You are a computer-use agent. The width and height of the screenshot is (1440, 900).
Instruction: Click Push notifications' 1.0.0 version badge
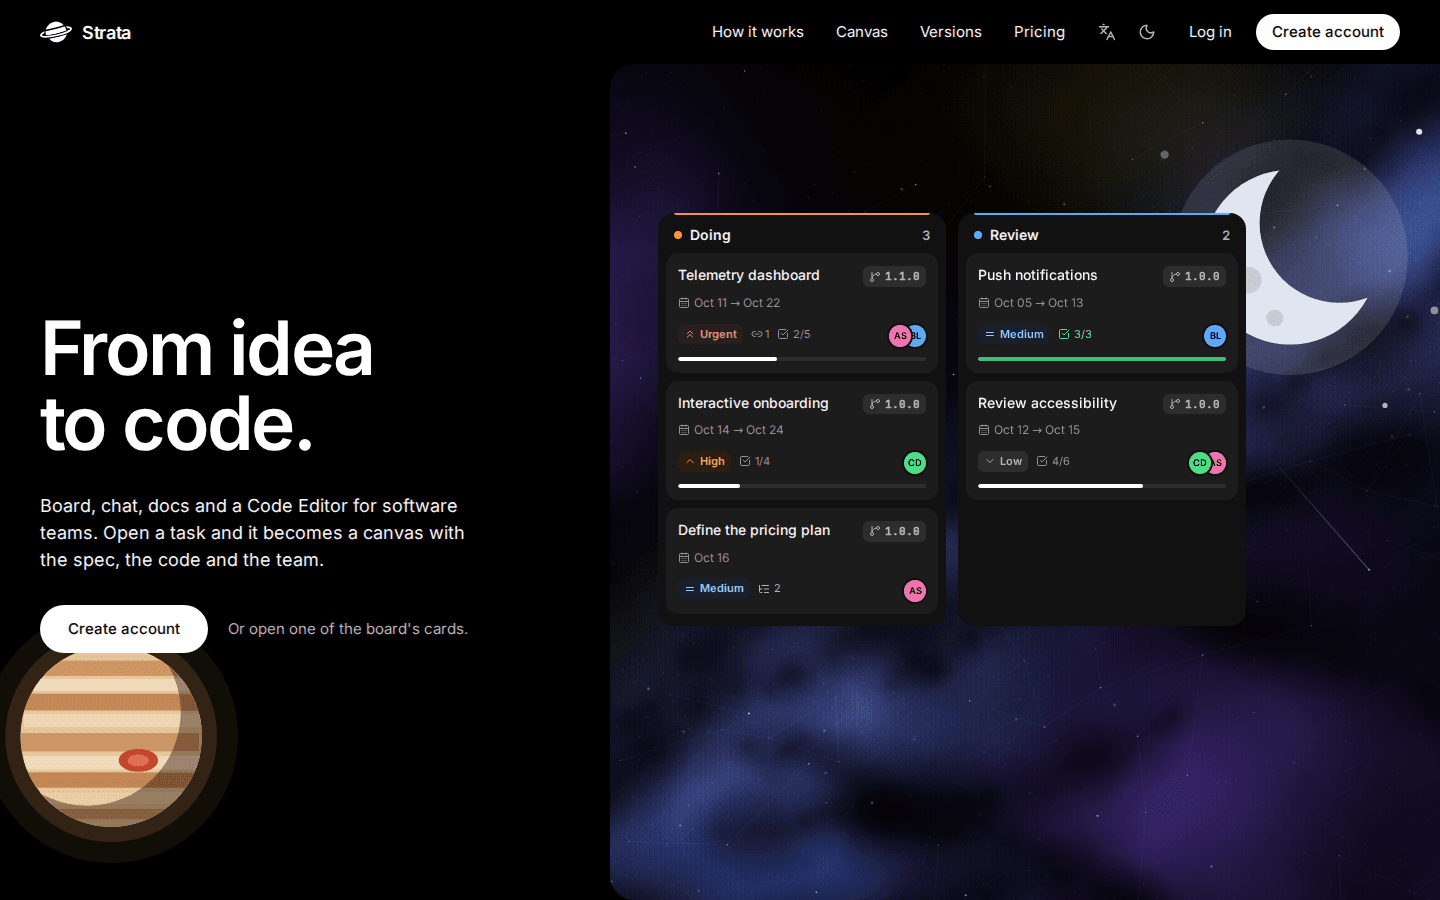(1194, 276)
